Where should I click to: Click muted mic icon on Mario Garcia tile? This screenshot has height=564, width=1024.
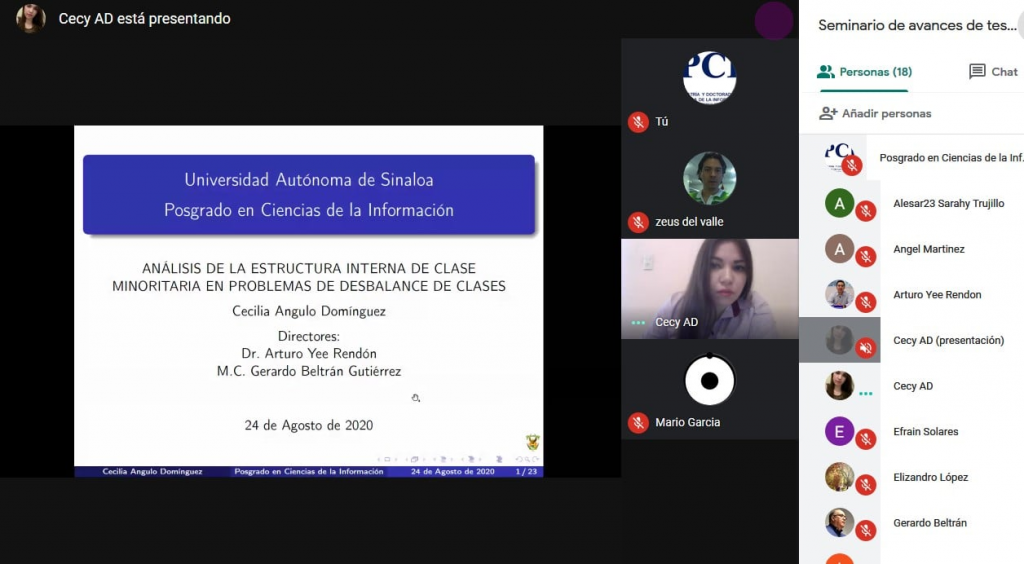(638, 423)
